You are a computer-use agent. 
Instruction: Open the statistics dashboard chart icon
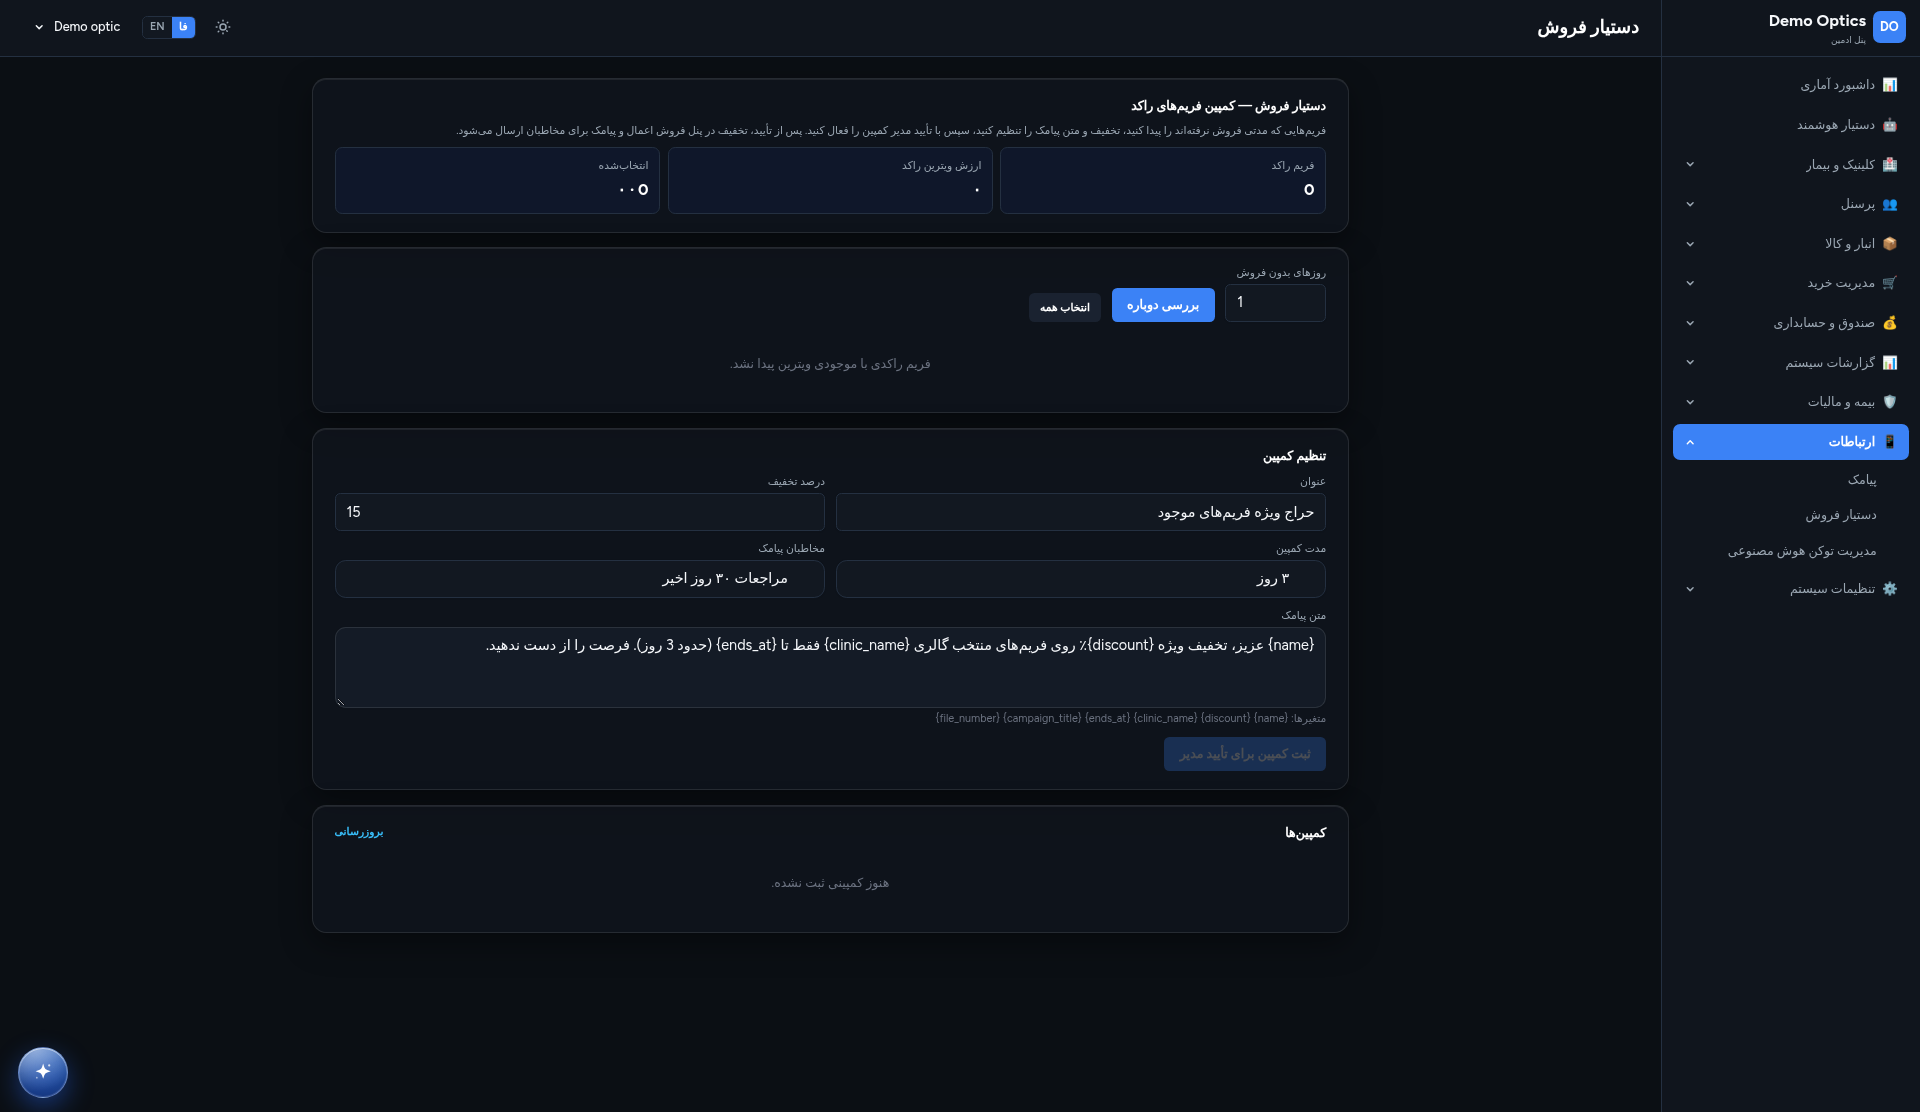pyautogui.click(x=1889, y=85)
